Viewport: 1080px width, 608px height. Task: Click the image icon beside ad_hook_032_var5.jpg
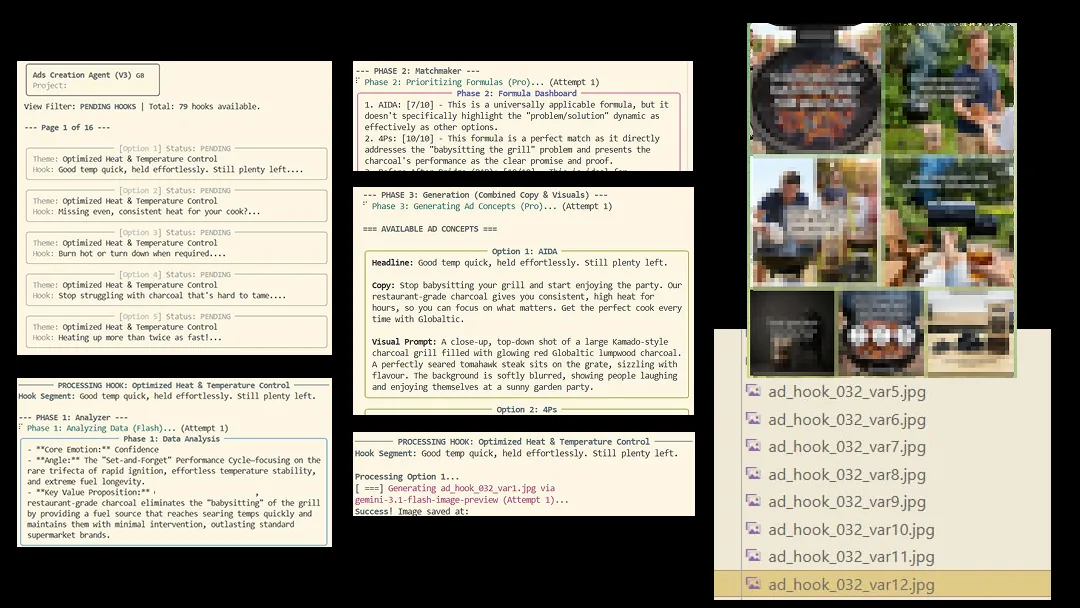point(754,391)
